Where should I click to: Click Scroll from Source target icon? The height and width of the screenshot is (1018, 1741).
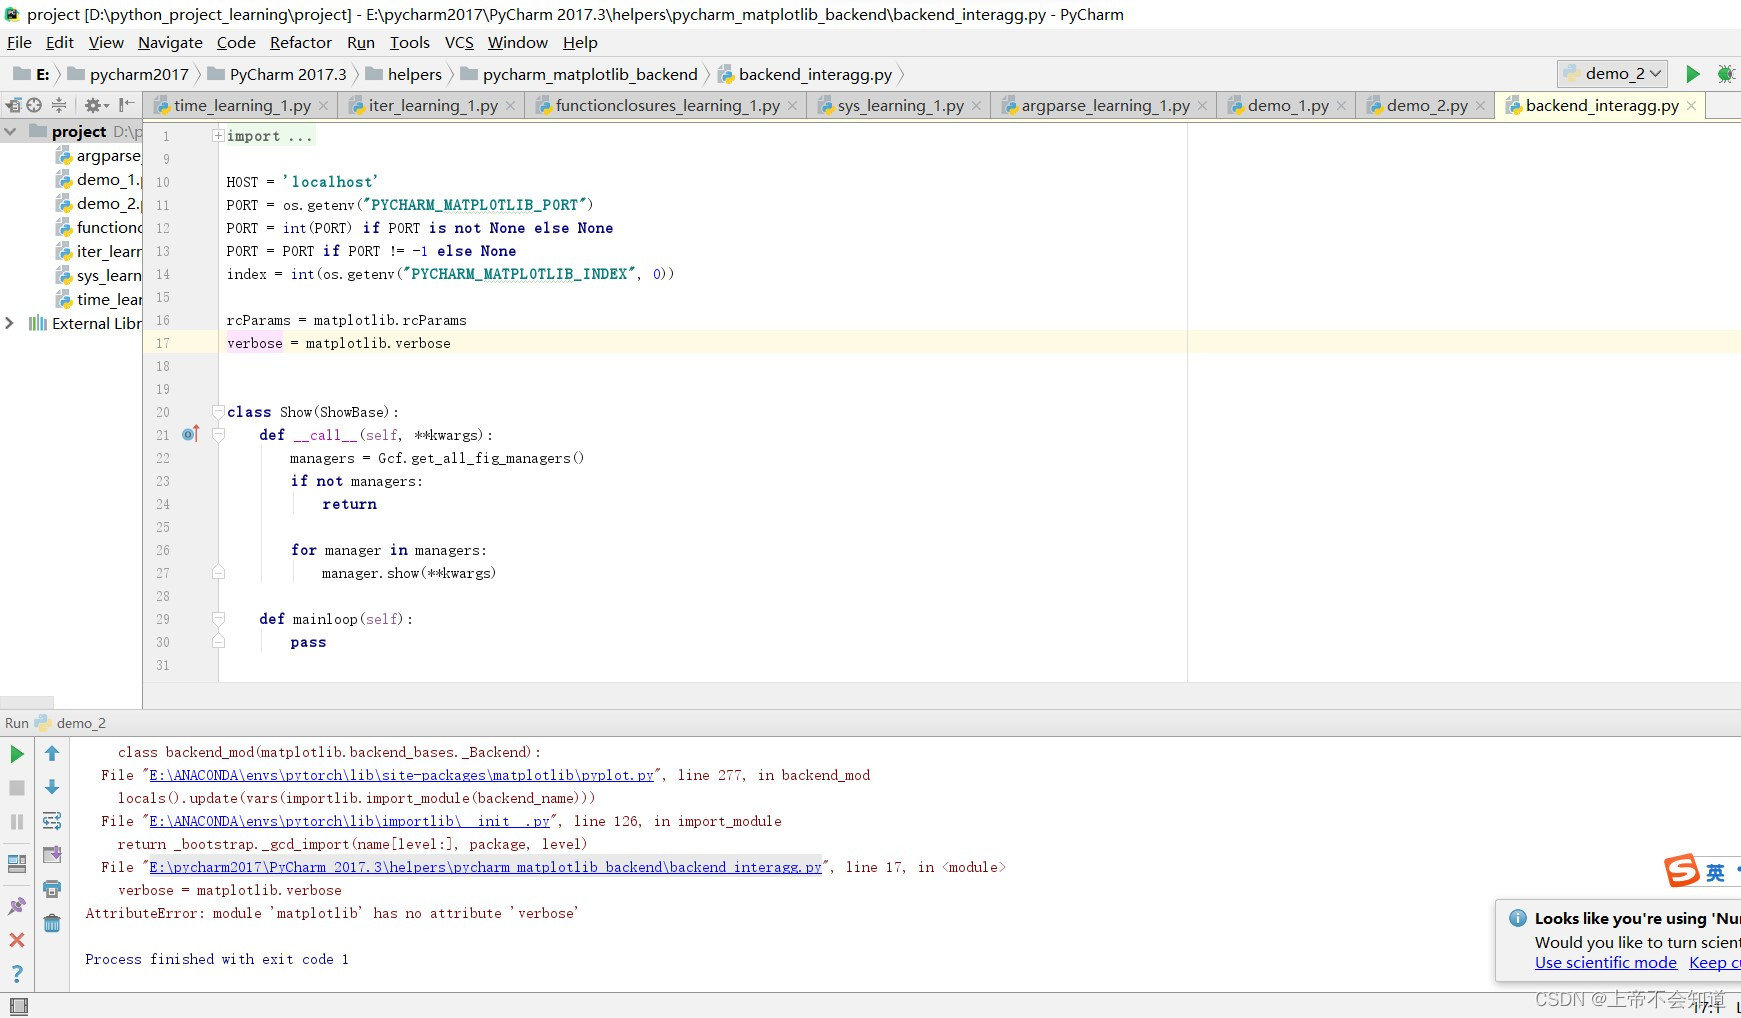(x=34, y=105)
